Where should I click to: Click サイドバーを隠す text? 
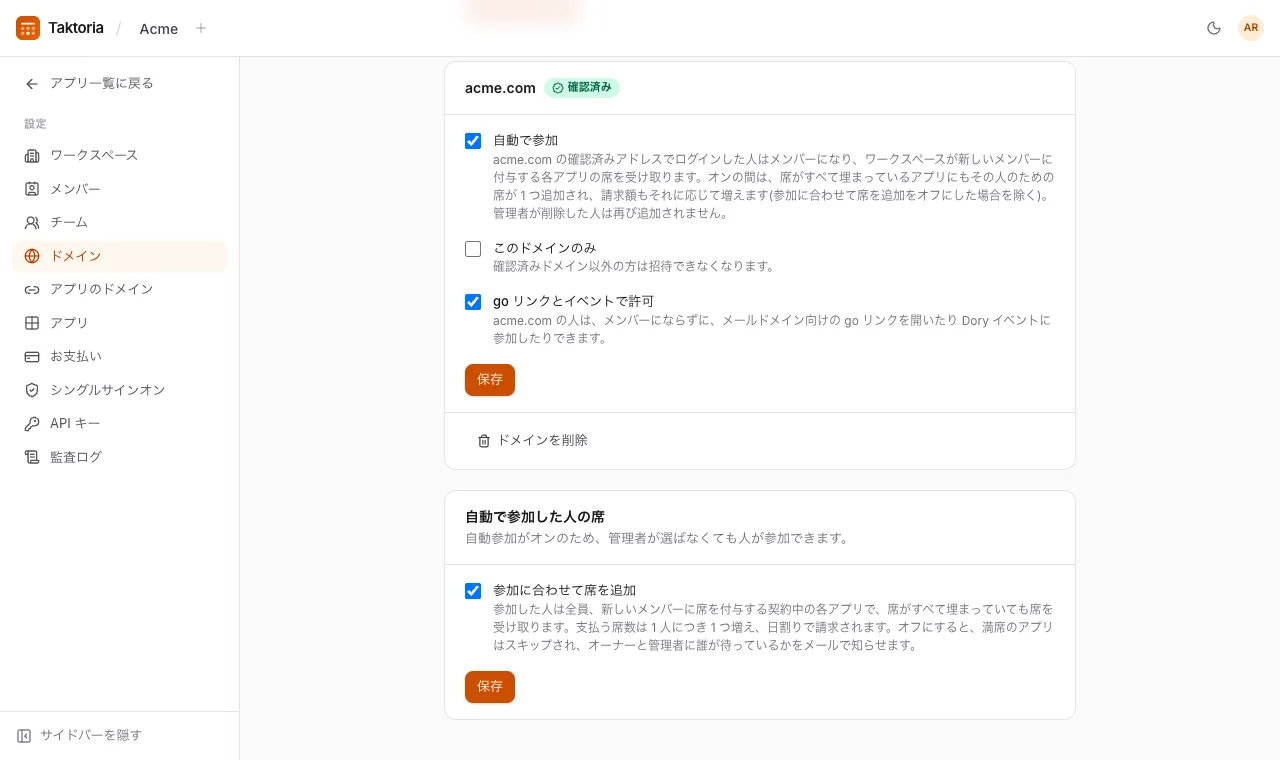coord(91,735)
